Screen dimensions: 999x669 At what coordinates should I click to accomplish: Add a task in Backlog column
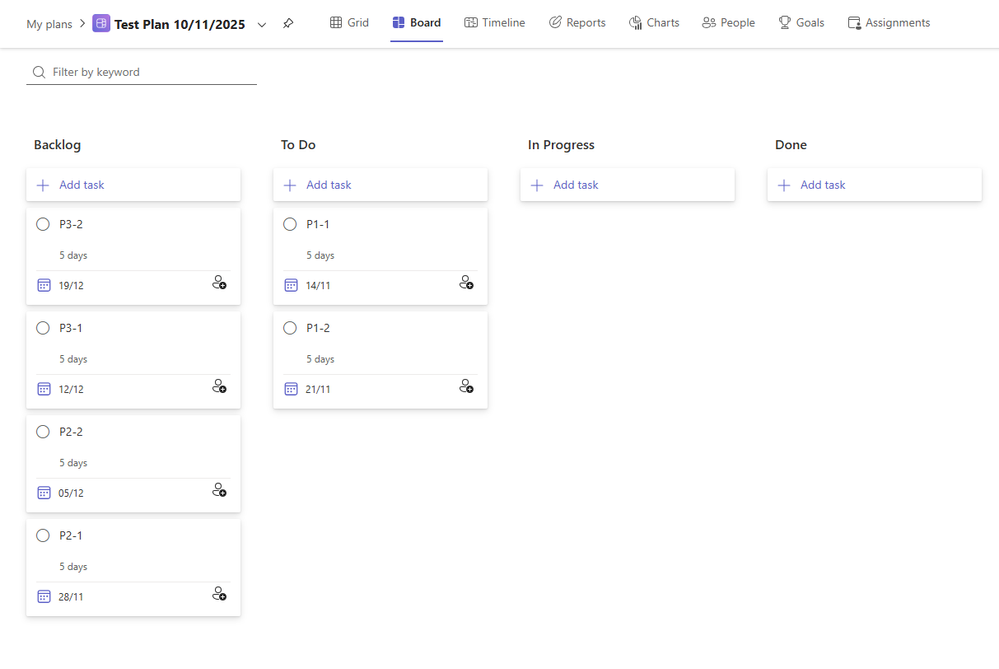click(81, 185)
